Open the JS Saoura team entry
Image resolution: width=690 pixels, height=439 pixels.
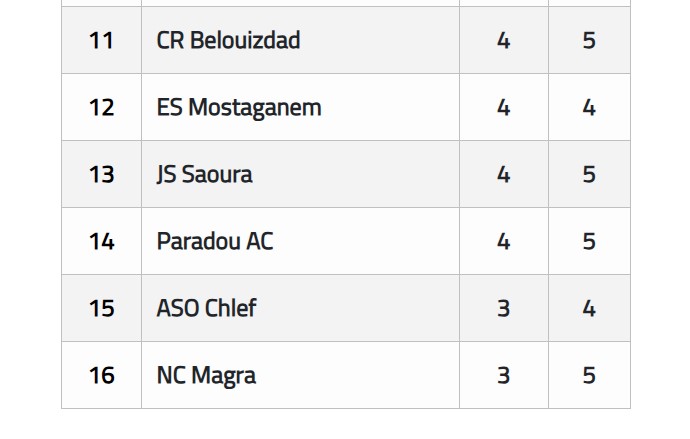pyautogui.click(x=205, y=174)
